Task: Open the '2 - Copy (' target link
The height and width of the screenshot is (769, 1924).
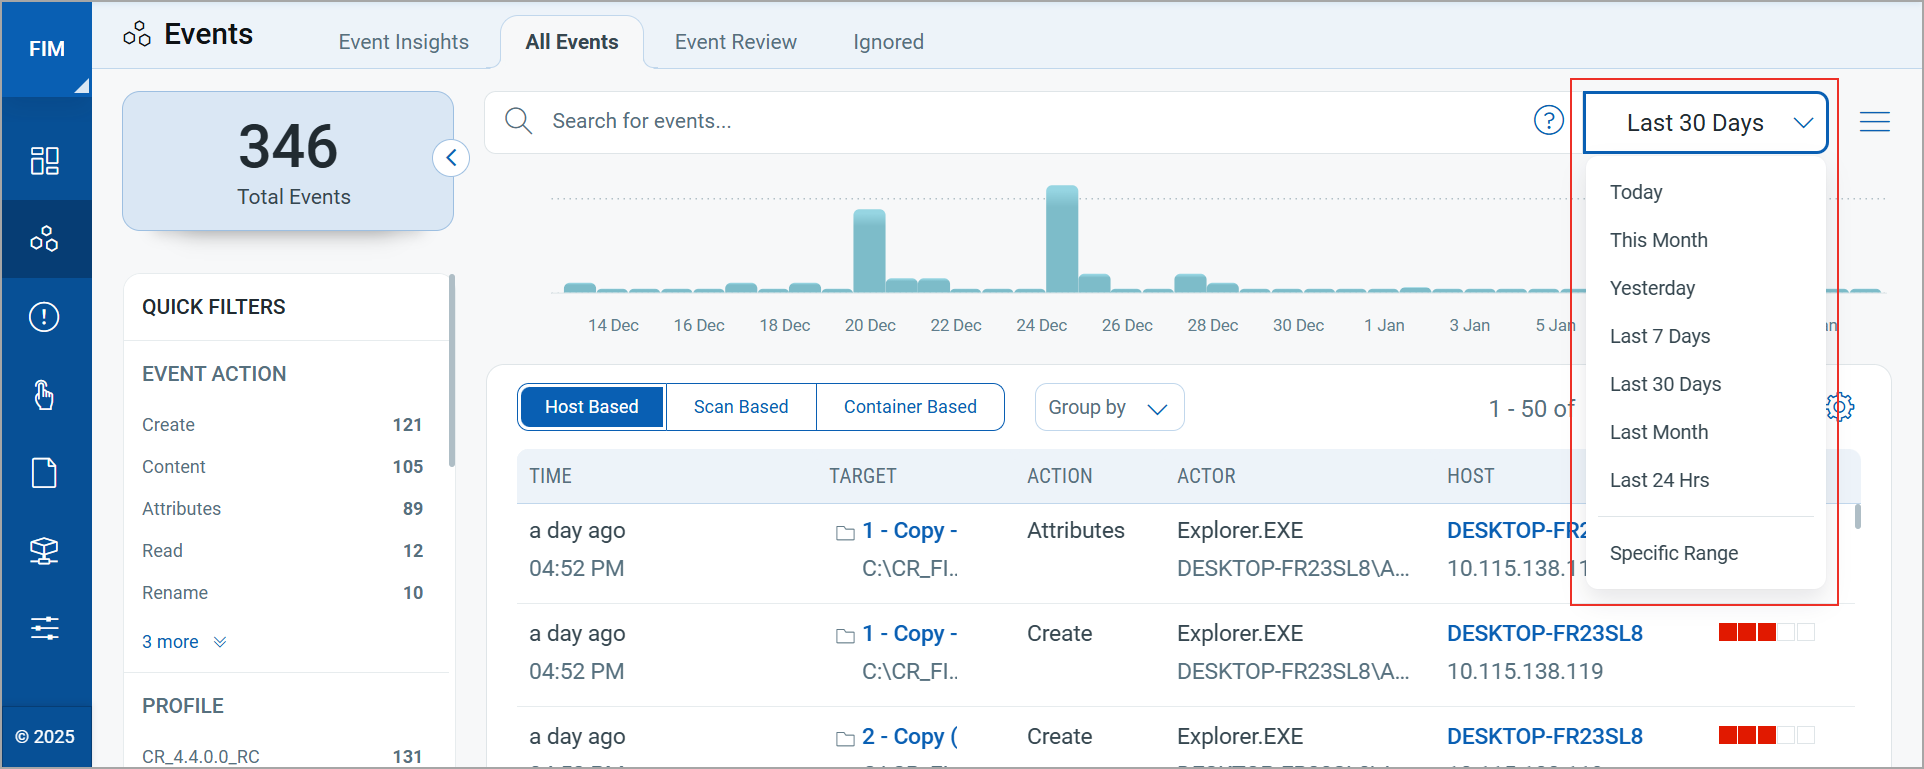Action: click(910, 737)
